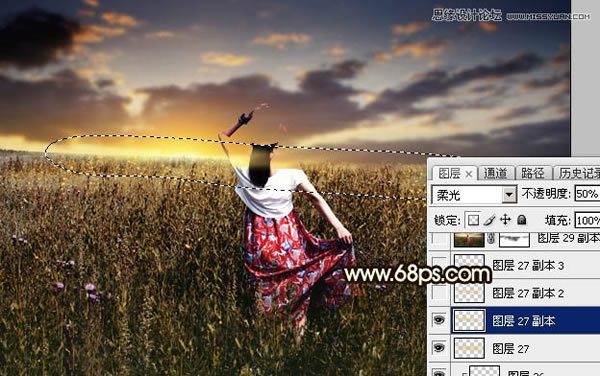Screen dimensions: 600x376
Task: Open the 柔光 blend mode dropdown
Action: 474,195
